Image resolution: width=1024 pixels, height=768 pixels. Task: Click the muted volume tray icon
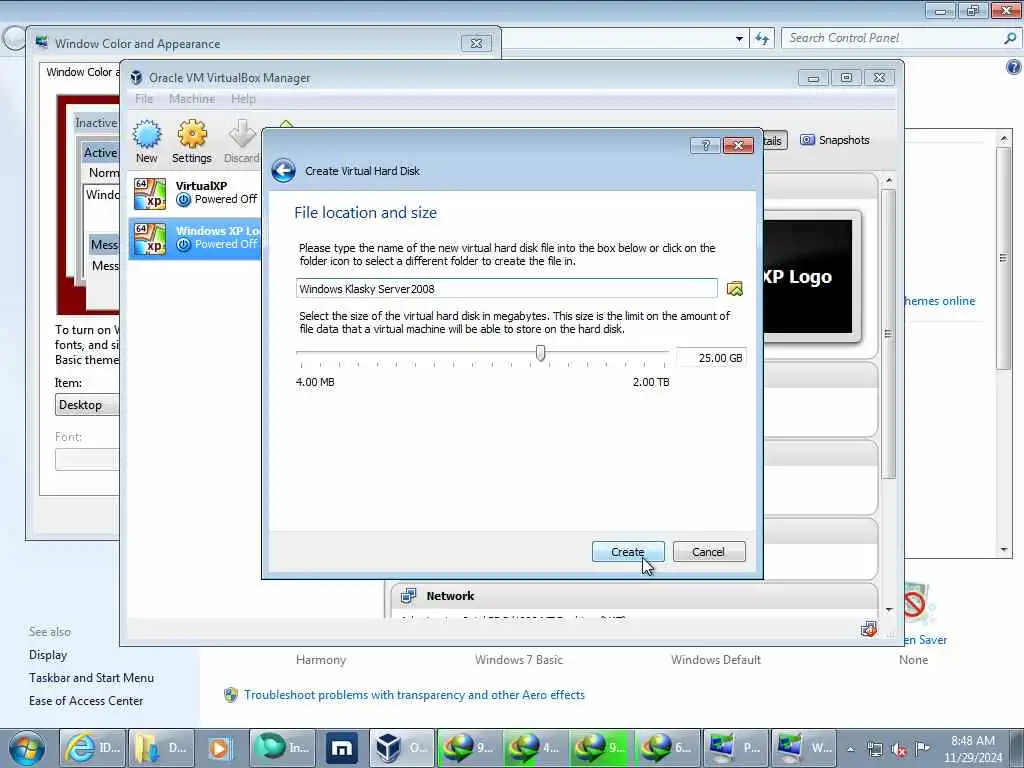(x=899, y=750)
